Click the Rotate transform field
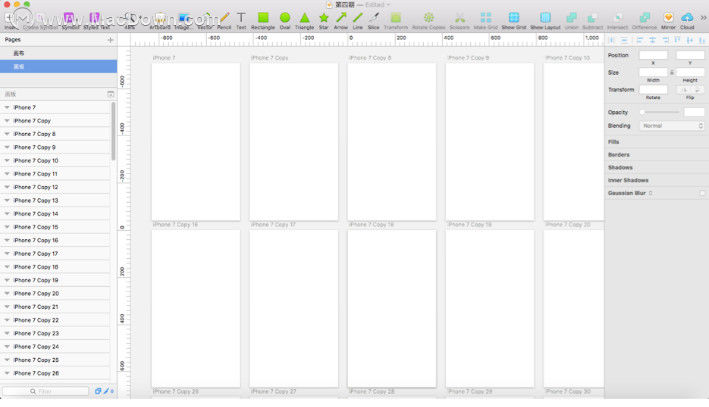This screenshot has width=709, height=407. coord(653,90)
